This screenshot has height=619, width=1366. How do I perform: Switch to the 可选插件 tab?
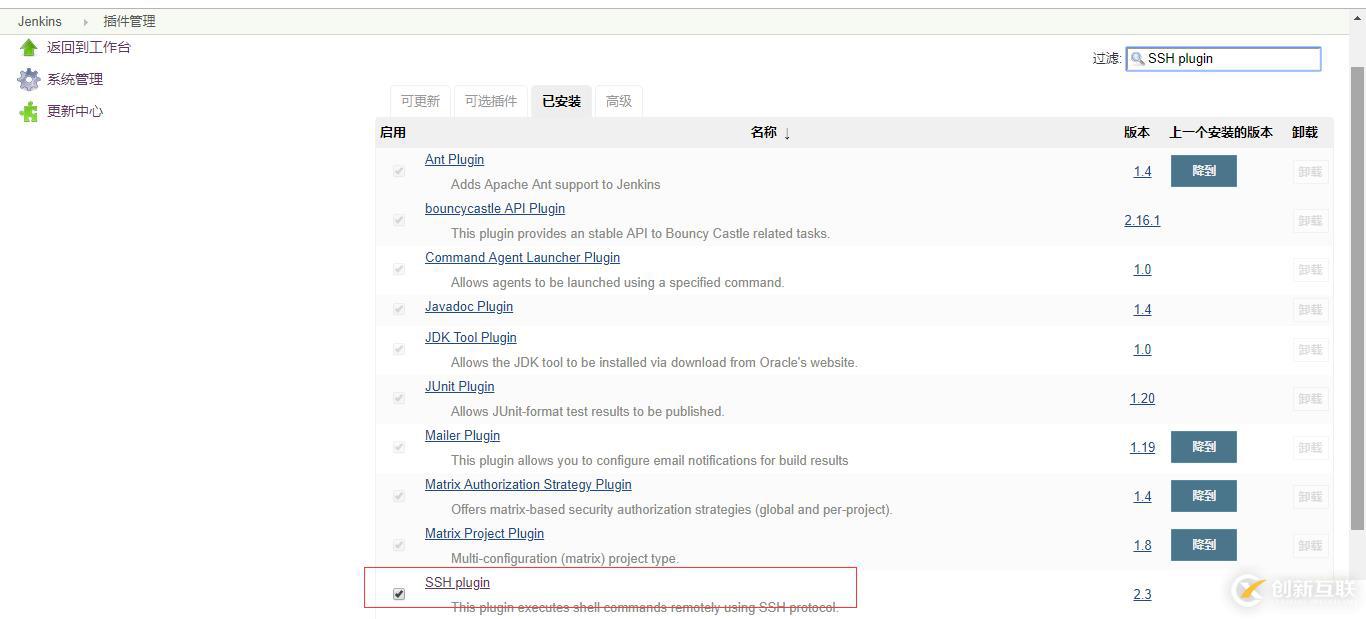click(491, 101)
